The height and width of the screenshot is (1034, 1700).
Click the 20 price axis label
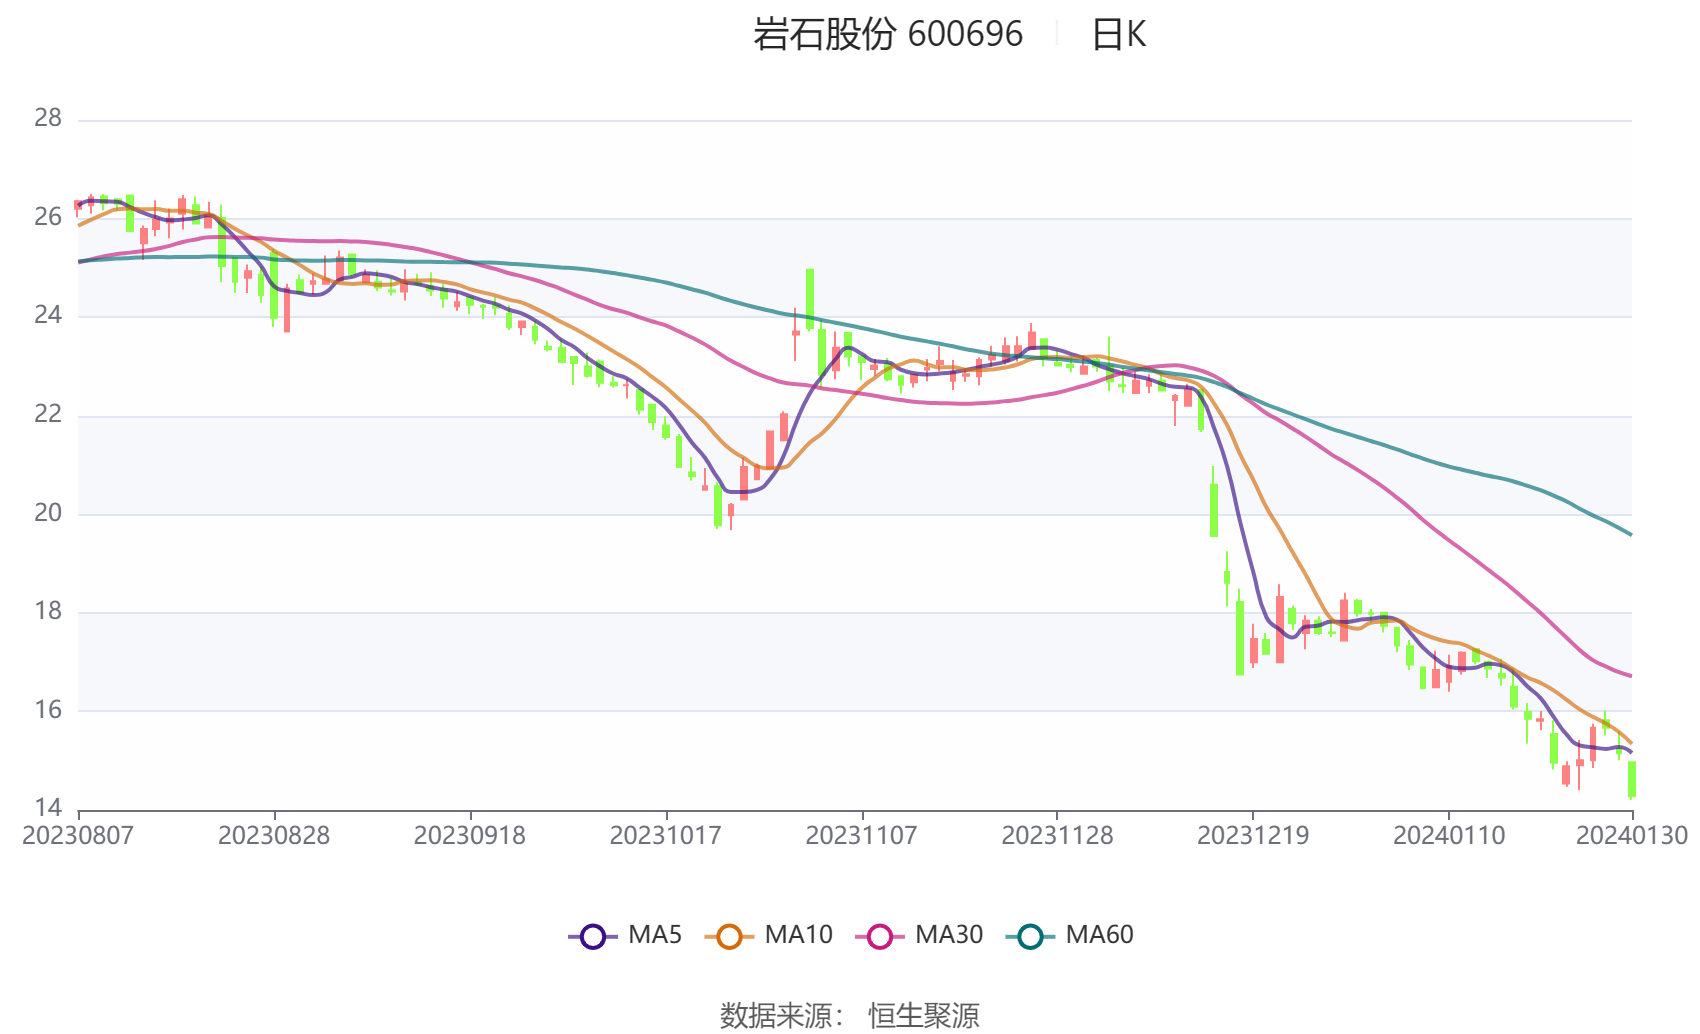pos(48,513)
